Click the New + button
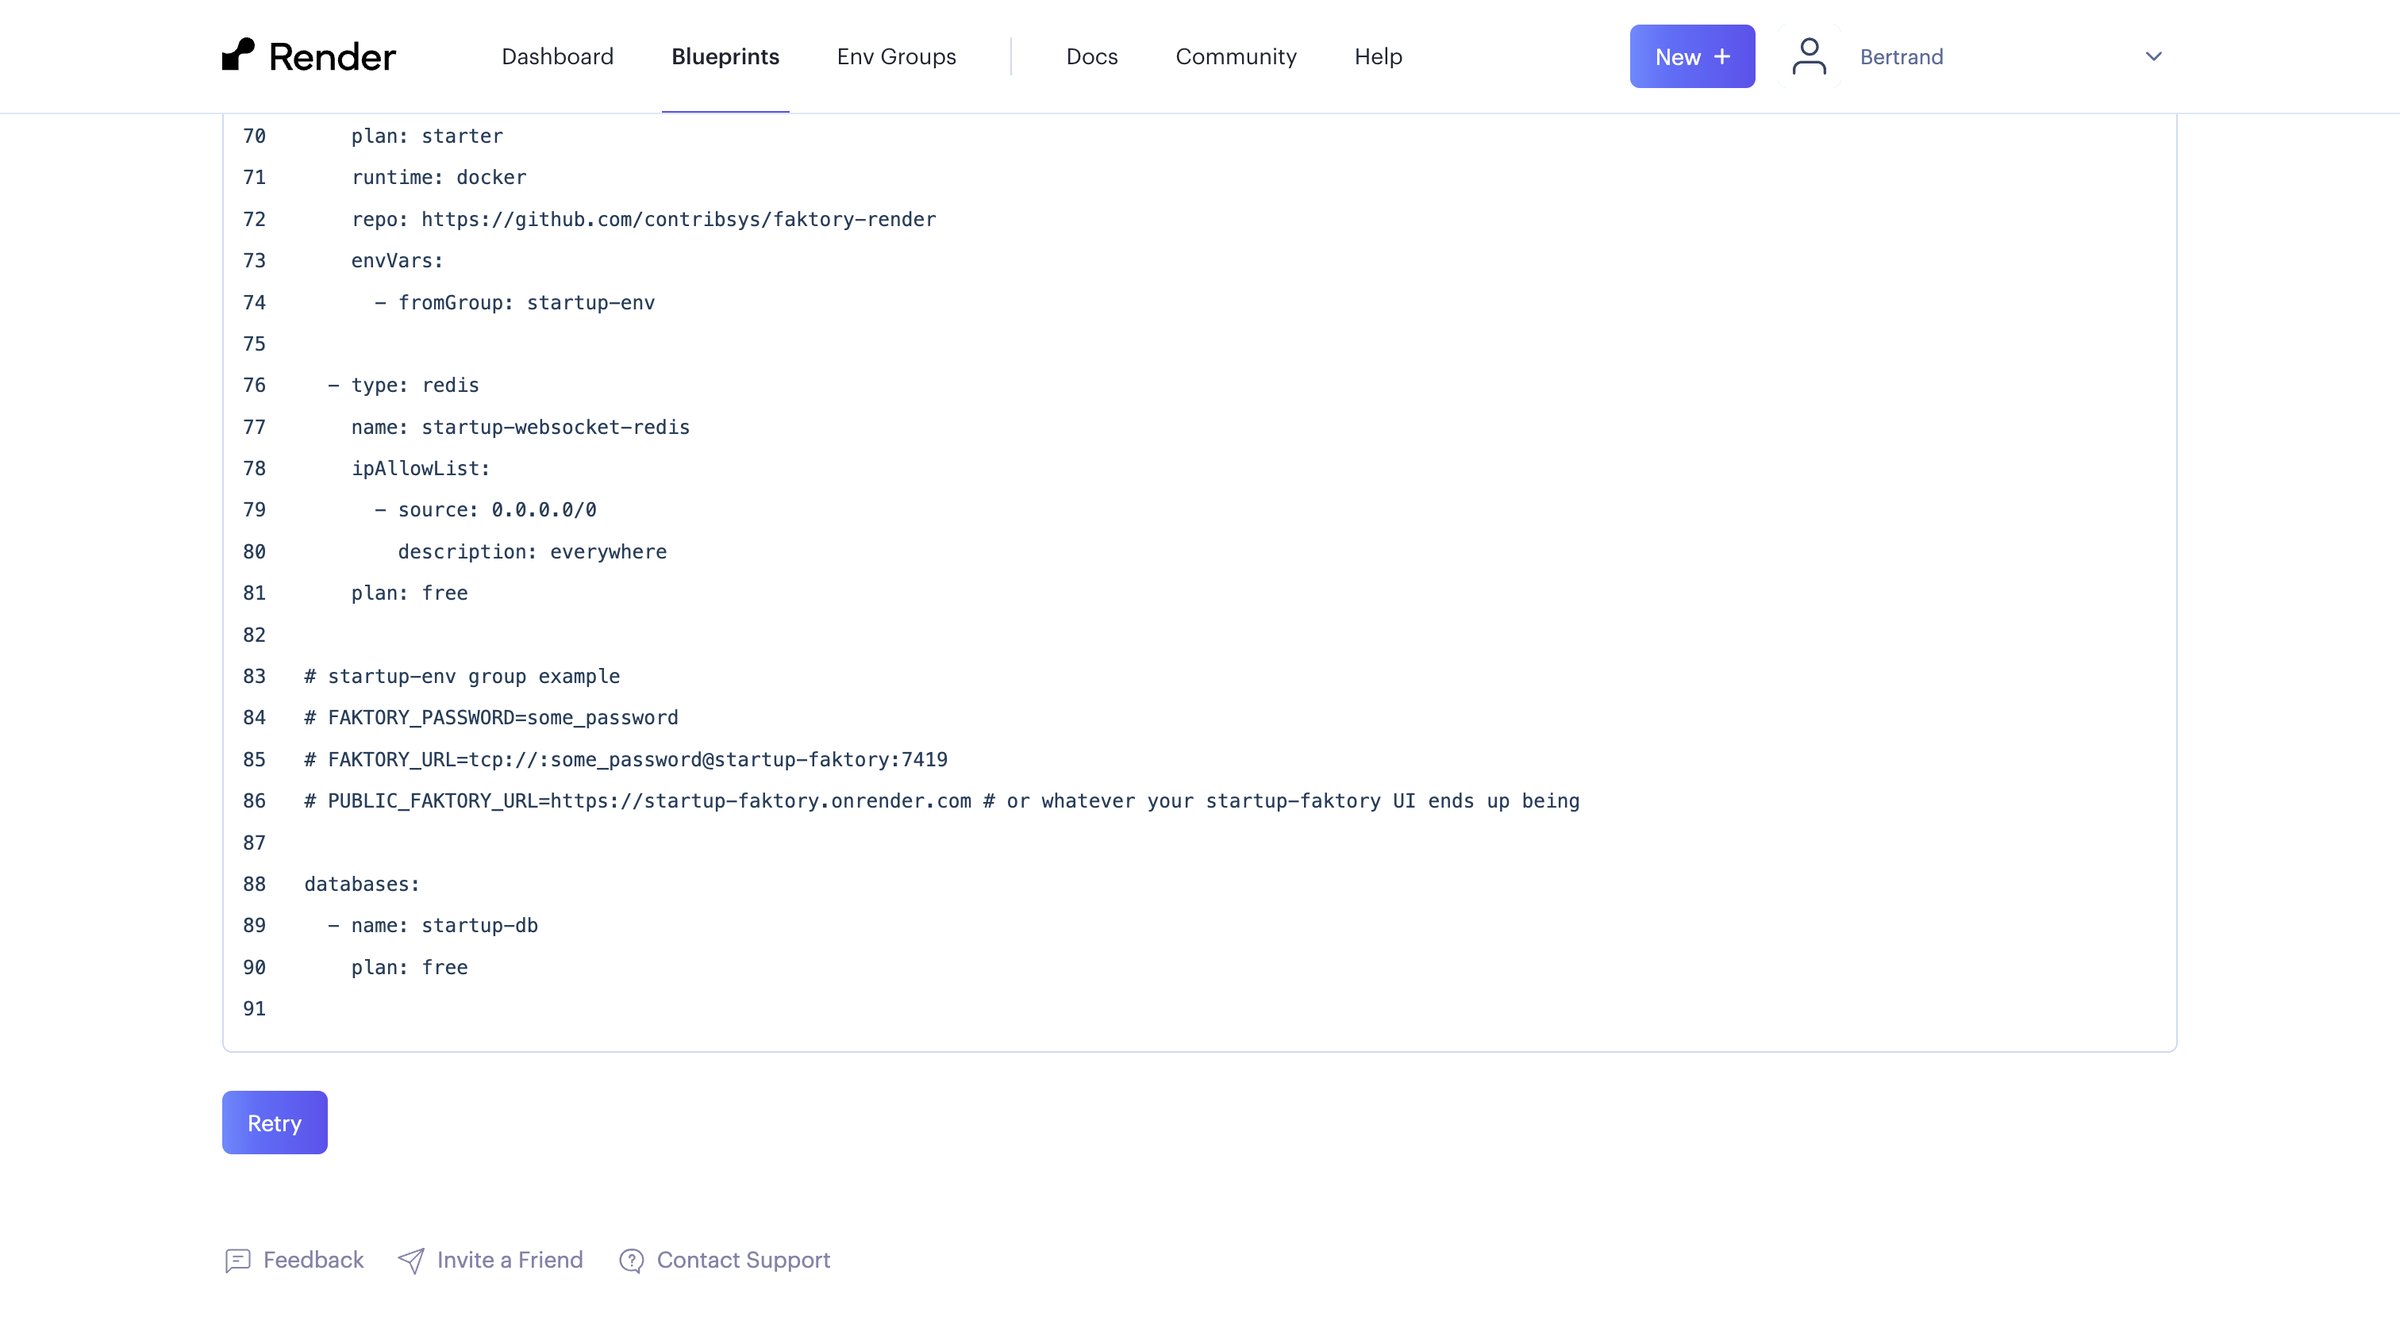Screen dimensions: 2400x1328 click(1692, 56)
